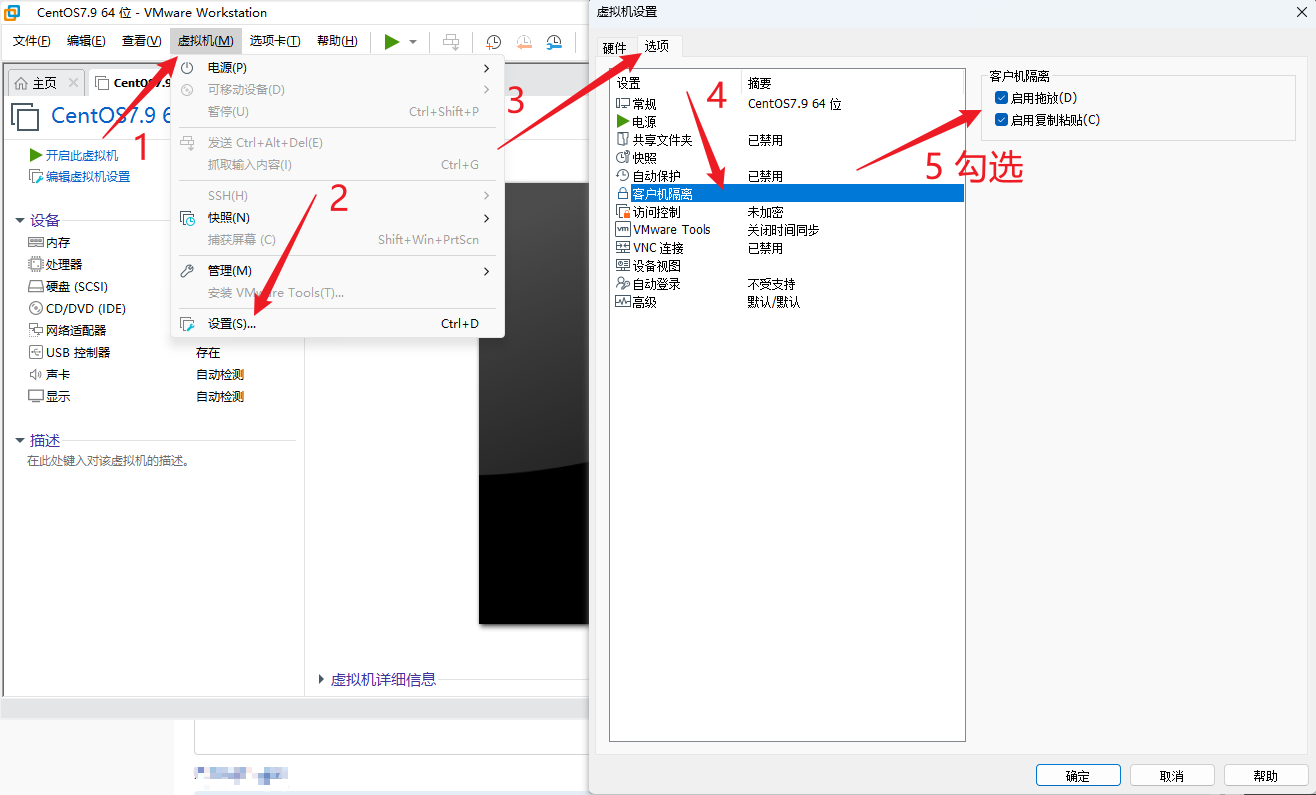Collapse the 描述 section triangle
Image resolution: width=1316 pixels, height=795 pixels.
point(19,441)
